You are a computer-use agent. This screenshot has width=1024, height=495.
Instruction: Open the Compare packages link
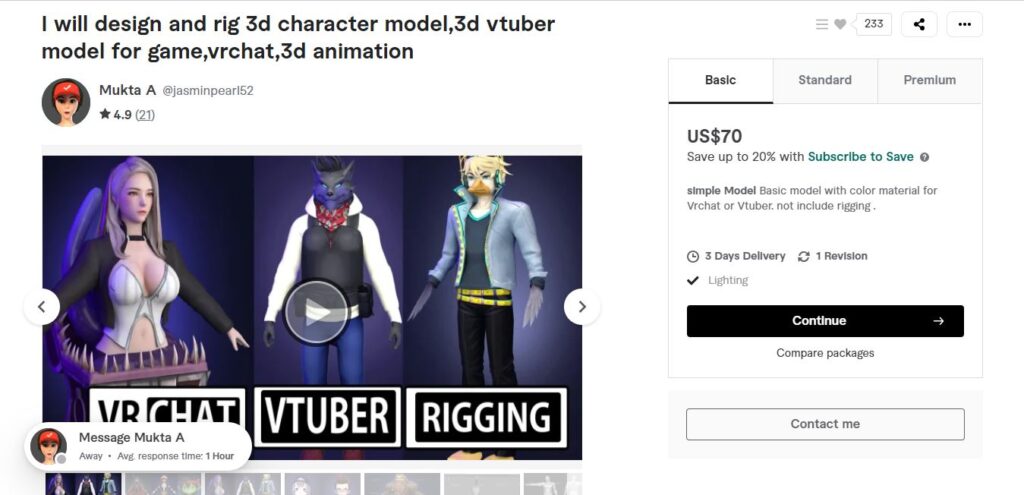(x=825, y=353)
